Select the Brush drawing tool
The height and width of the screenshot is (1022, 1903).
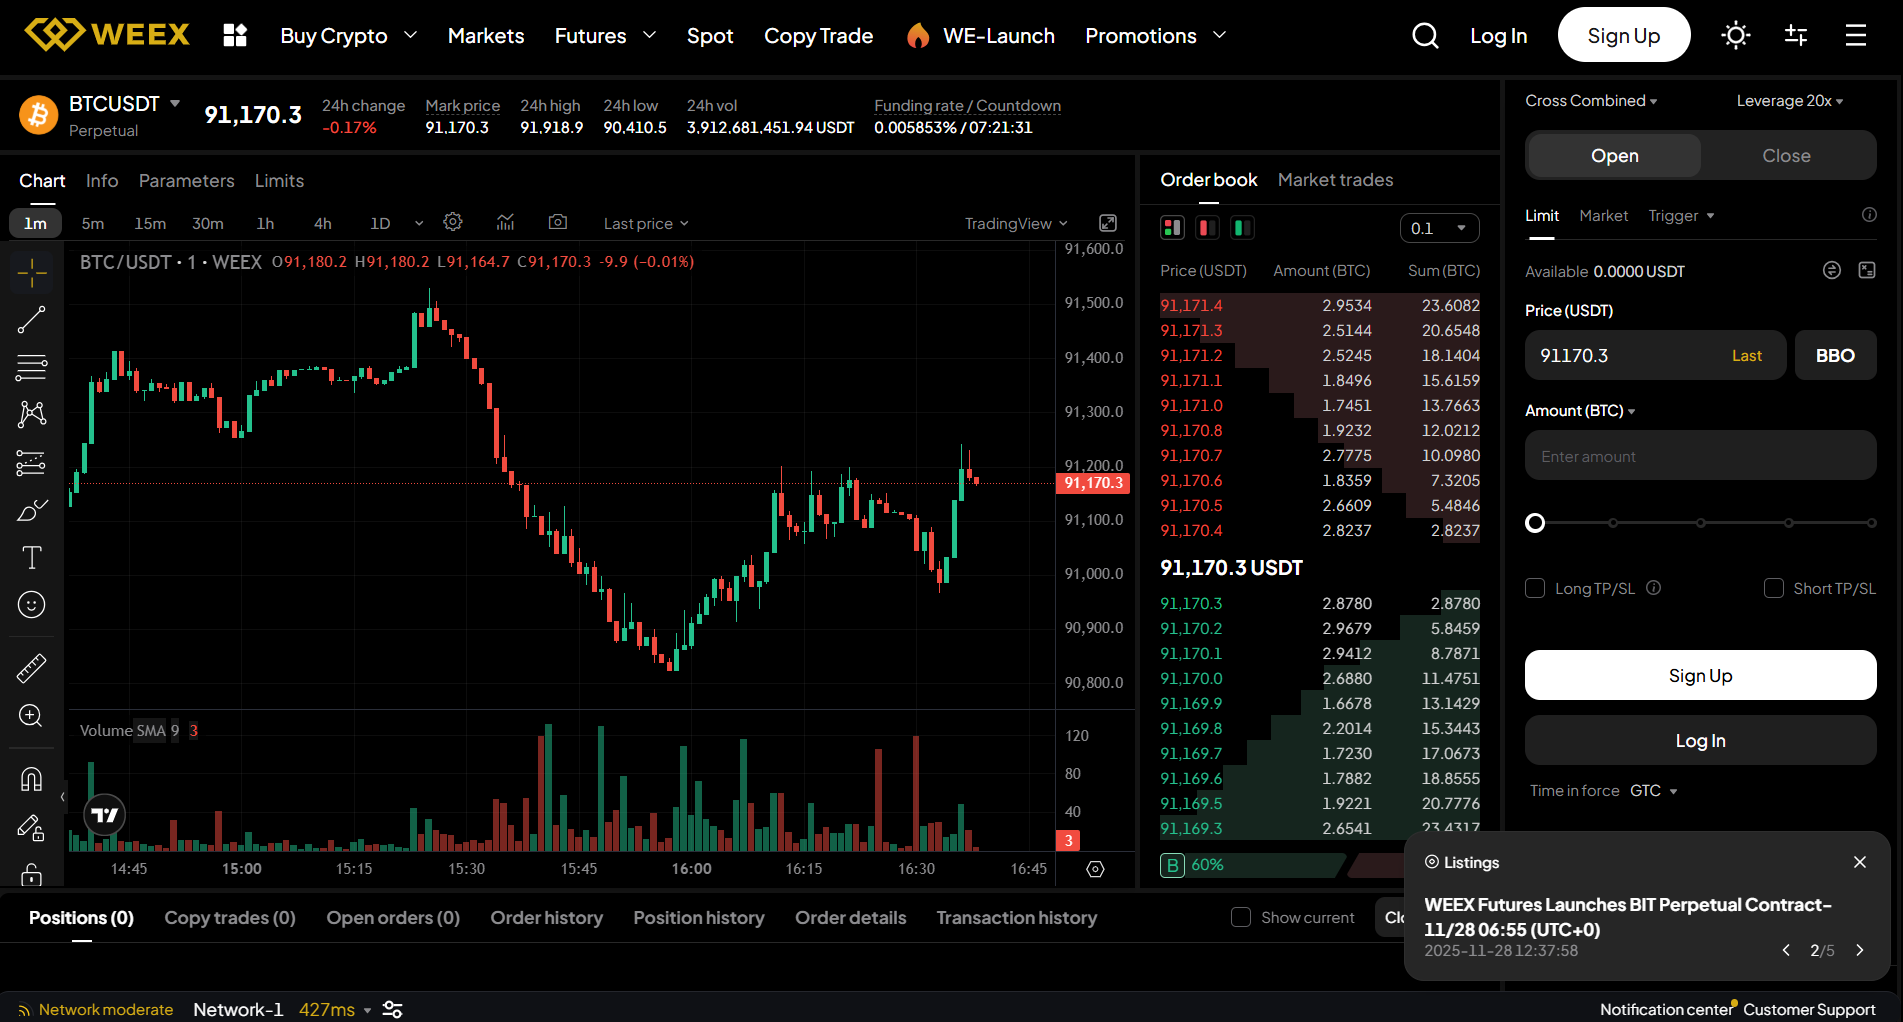31,510
